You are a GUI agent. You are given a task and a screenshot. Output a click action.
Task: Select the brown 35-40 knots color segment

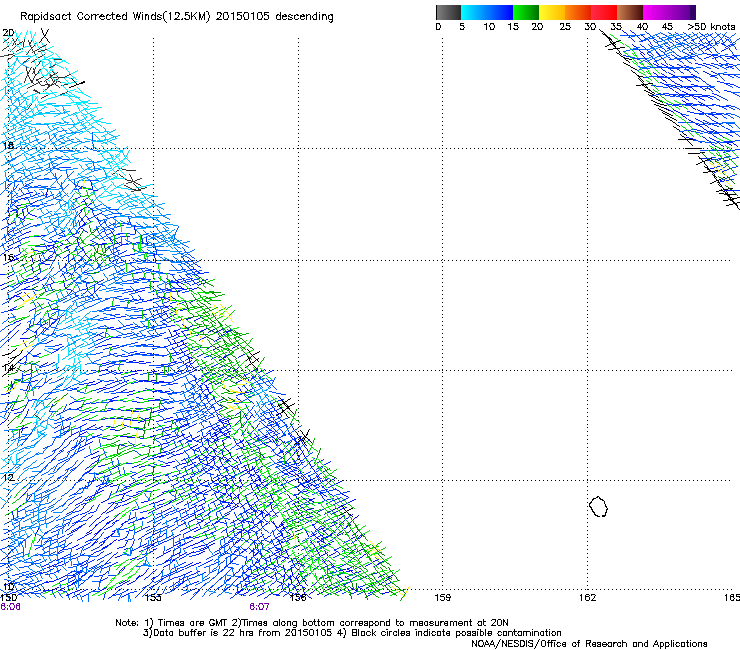click(630, 12)
